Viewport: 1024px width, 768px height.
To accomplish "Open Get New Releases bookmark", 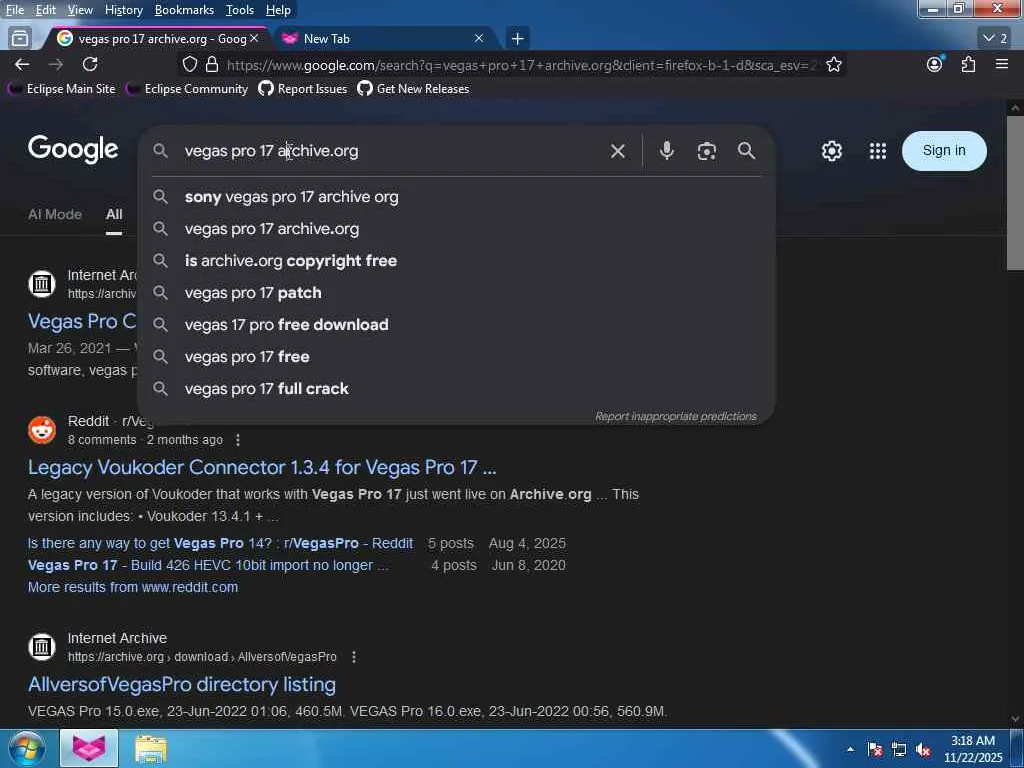I will pyautogui.click(x=413, y=89).
